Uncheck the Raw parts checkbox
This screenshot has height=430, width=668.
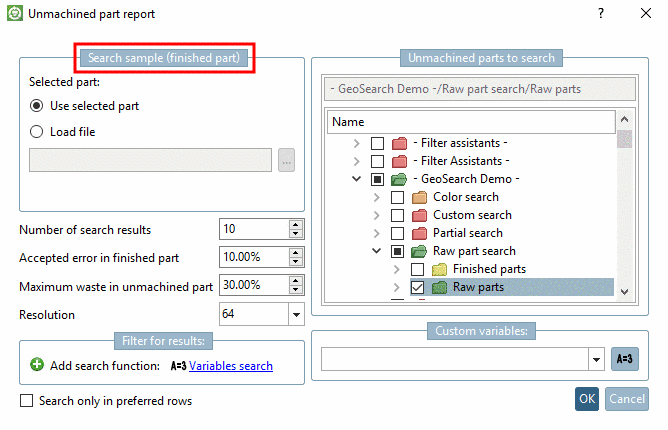click(x=417, y=288)
